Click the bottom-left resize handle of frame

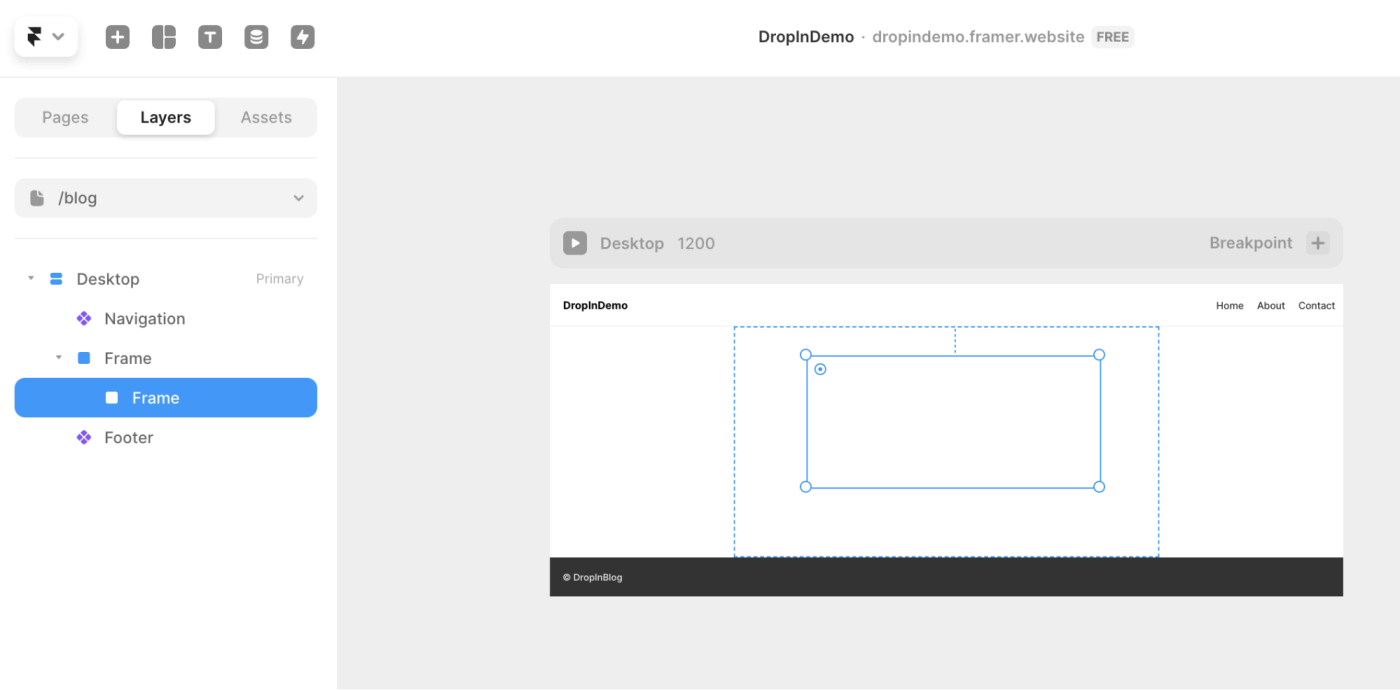(x=806, y=487)
